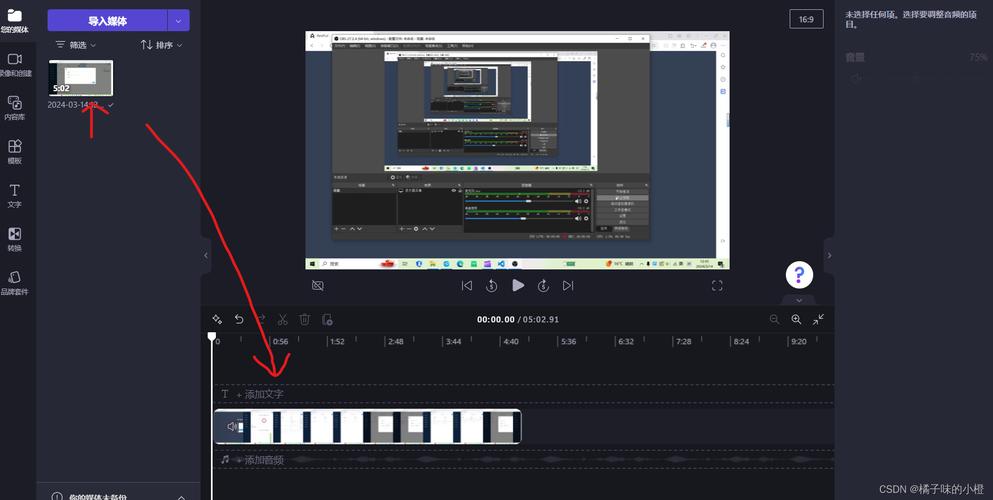Zoom in the timeline with the plus magnifier
This screenshot has height=500, width=993.
click(x=796, y=319)
